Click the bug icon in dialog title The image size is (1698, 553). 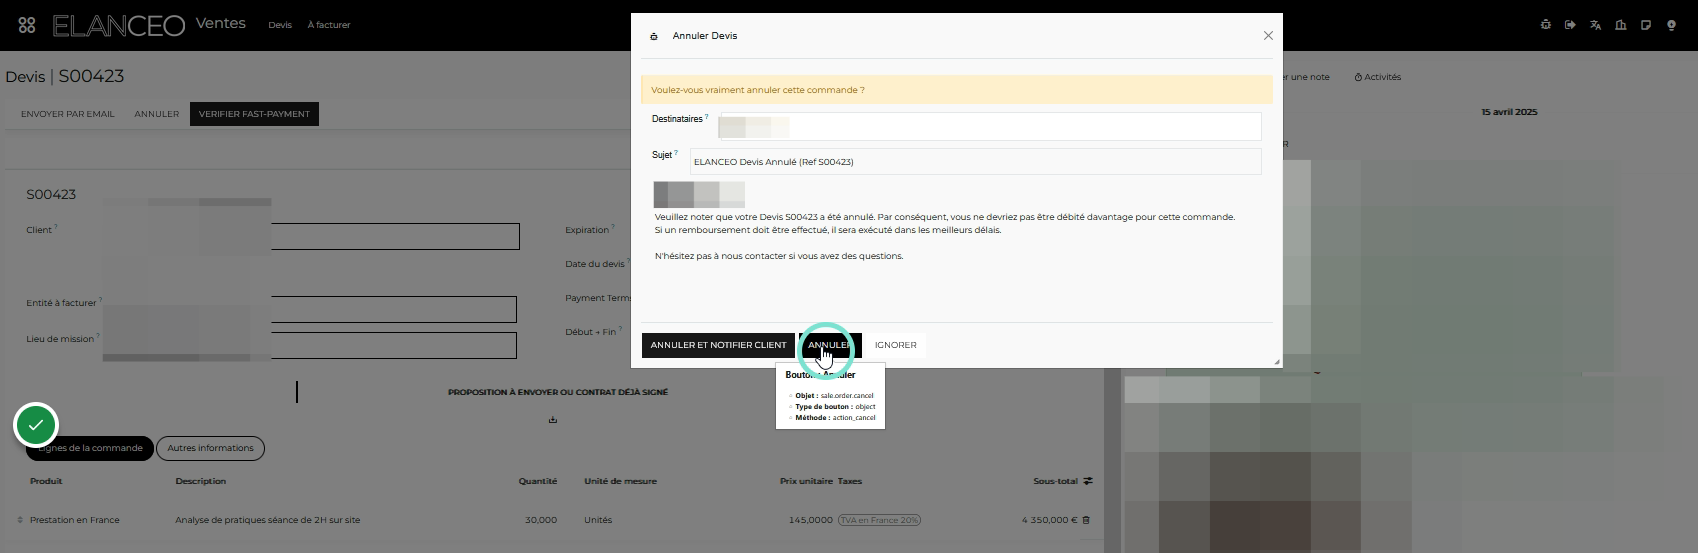point(654,36)
